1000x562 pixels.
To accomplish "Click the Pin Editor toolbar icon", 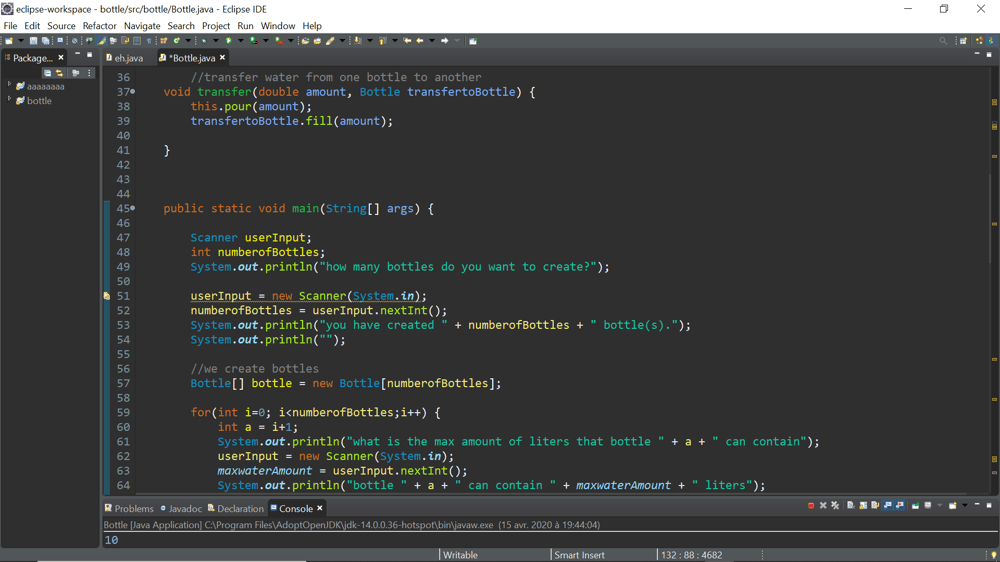I will pos(473,41).
